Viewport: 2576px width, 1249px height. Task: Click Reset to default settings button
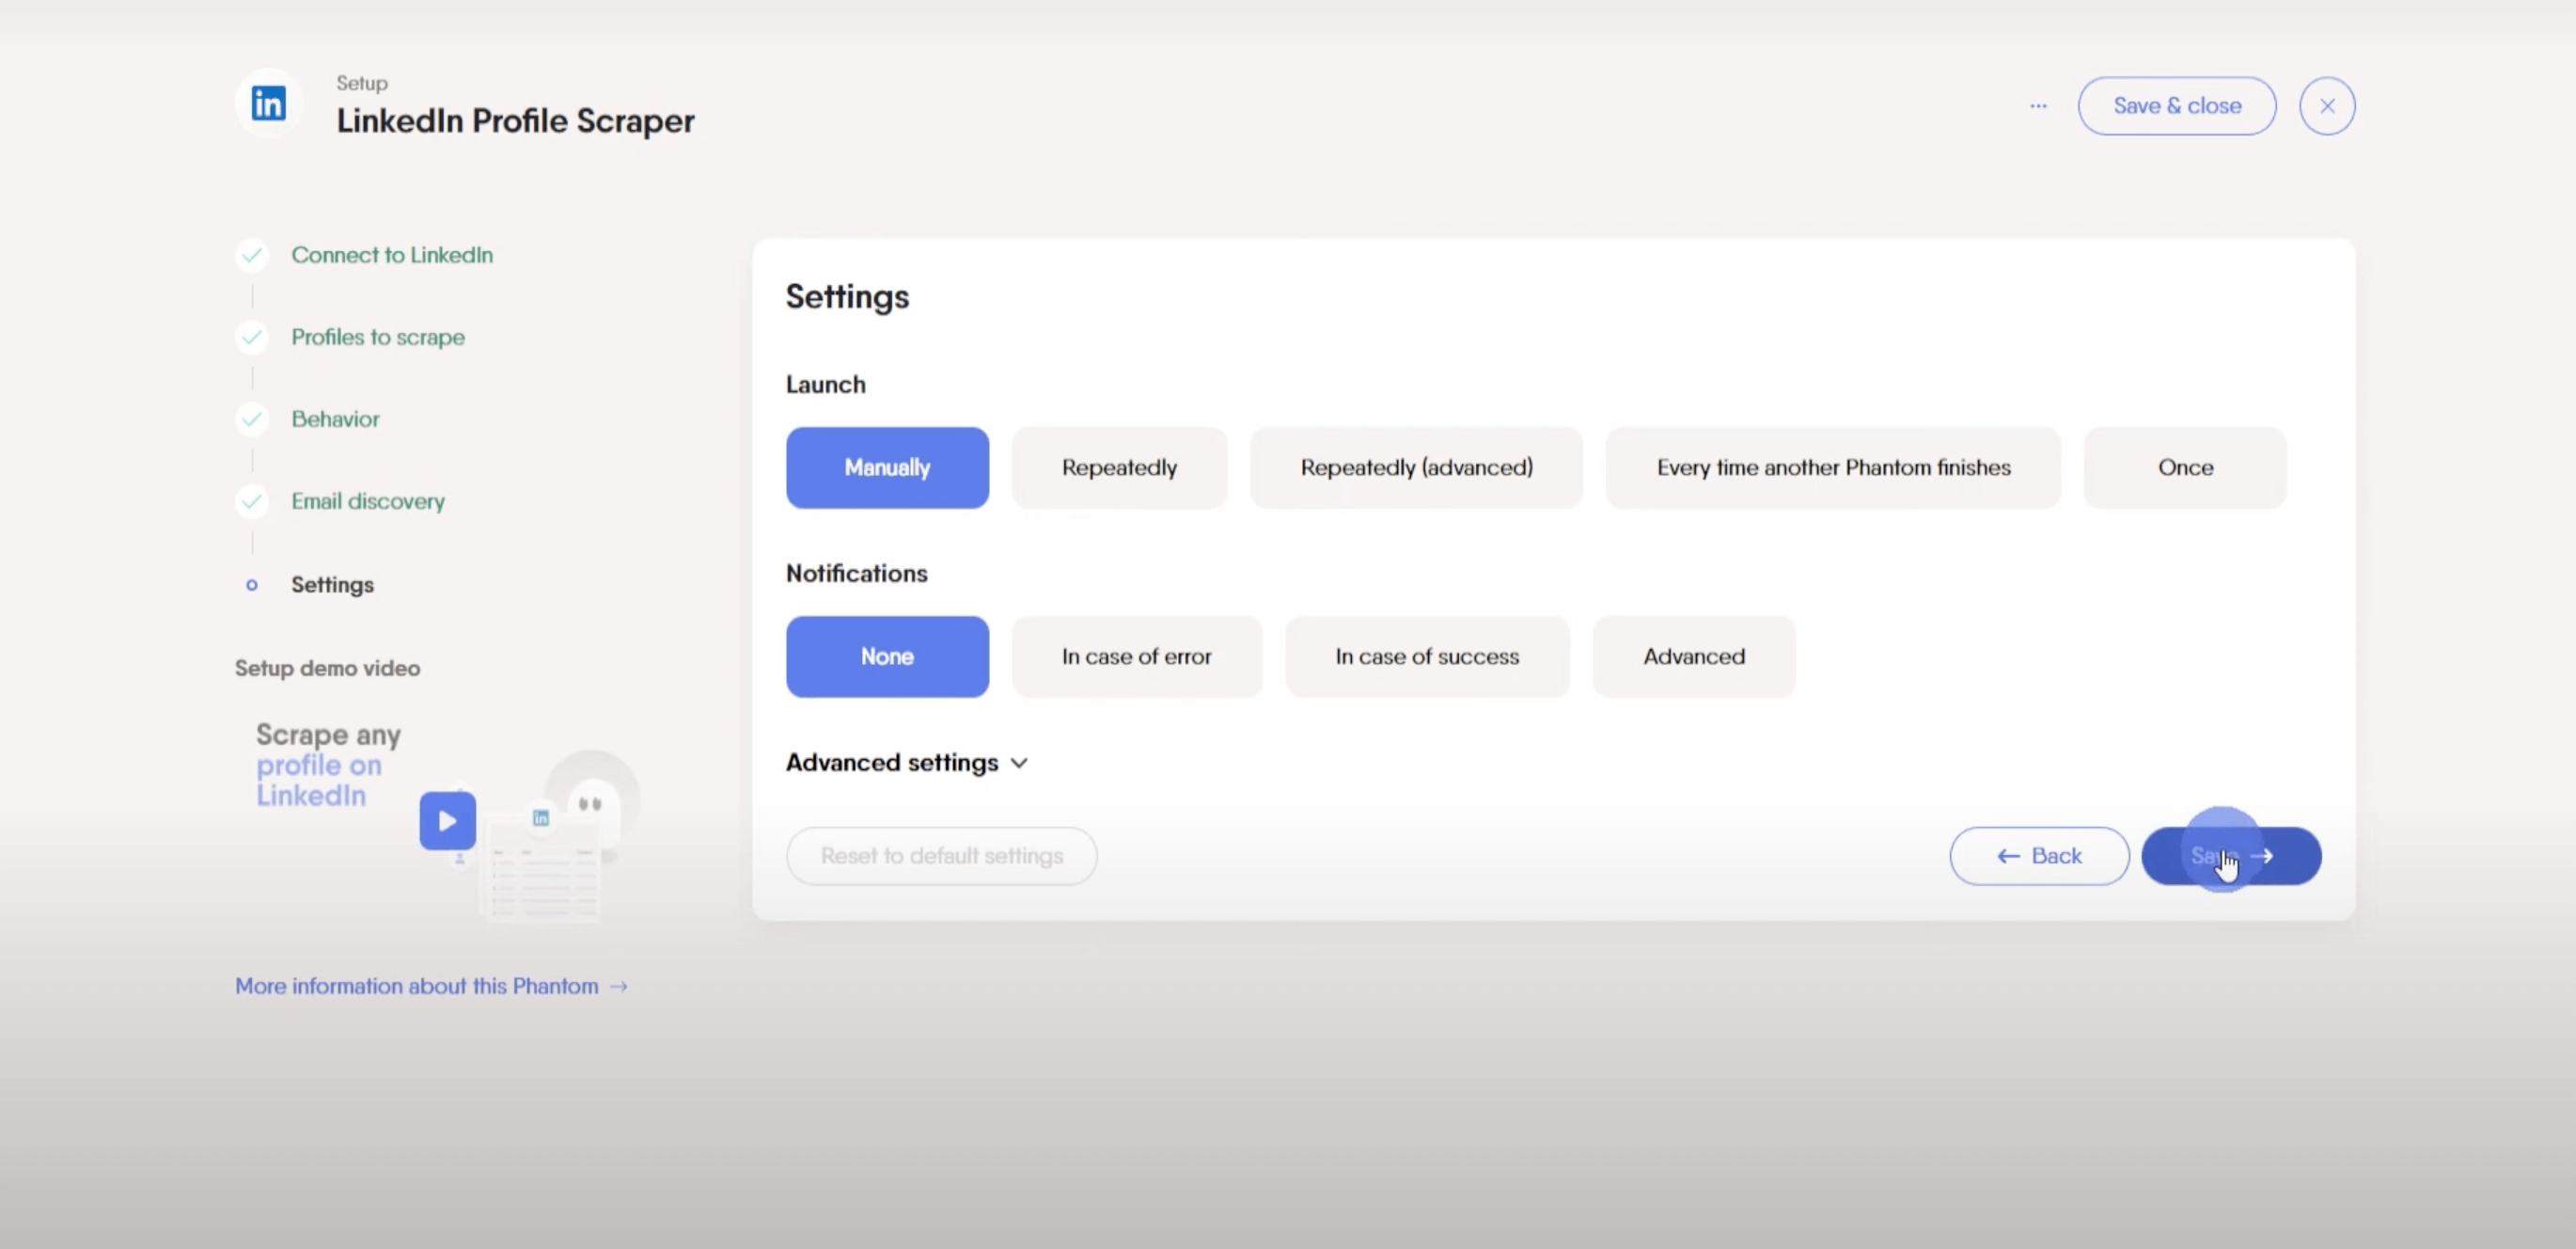click(x=941, y=856)
